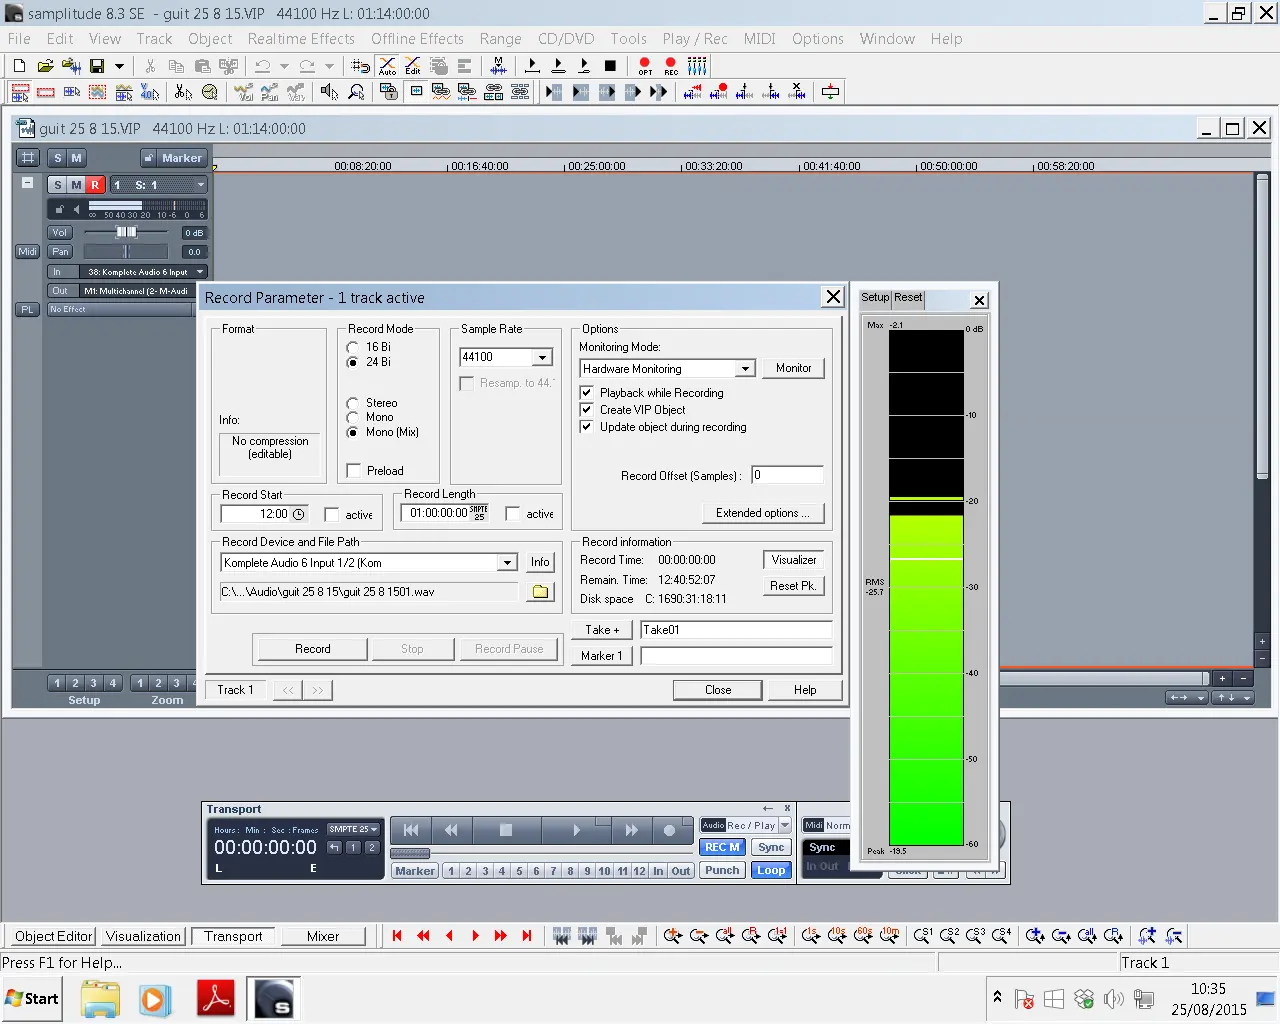
Task: Enable the Record Length active checkbox
Action: click(513, 514)
